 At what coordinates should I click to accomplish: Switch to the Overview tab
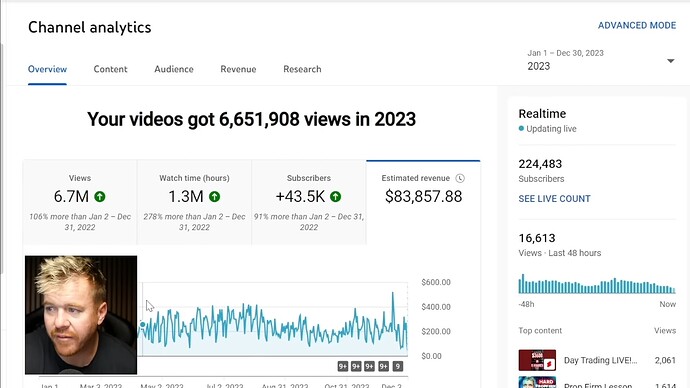point(47,69)
